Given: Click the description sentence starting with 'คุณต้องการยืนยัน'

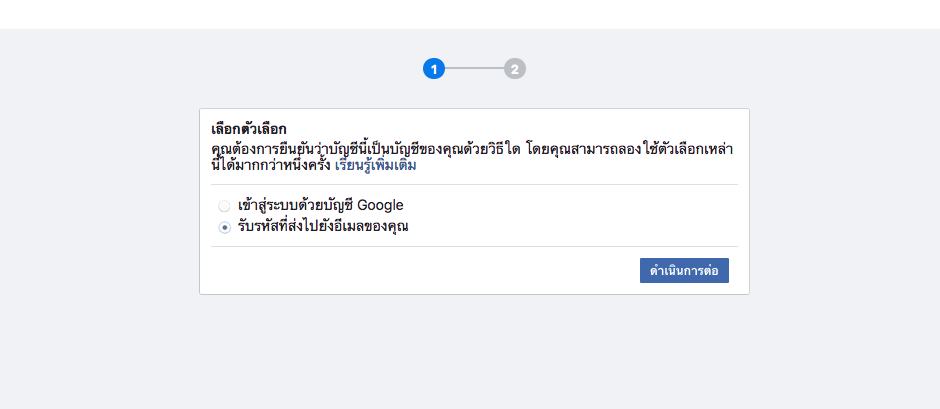Looking at the screenshot, I should pos(400,149).
